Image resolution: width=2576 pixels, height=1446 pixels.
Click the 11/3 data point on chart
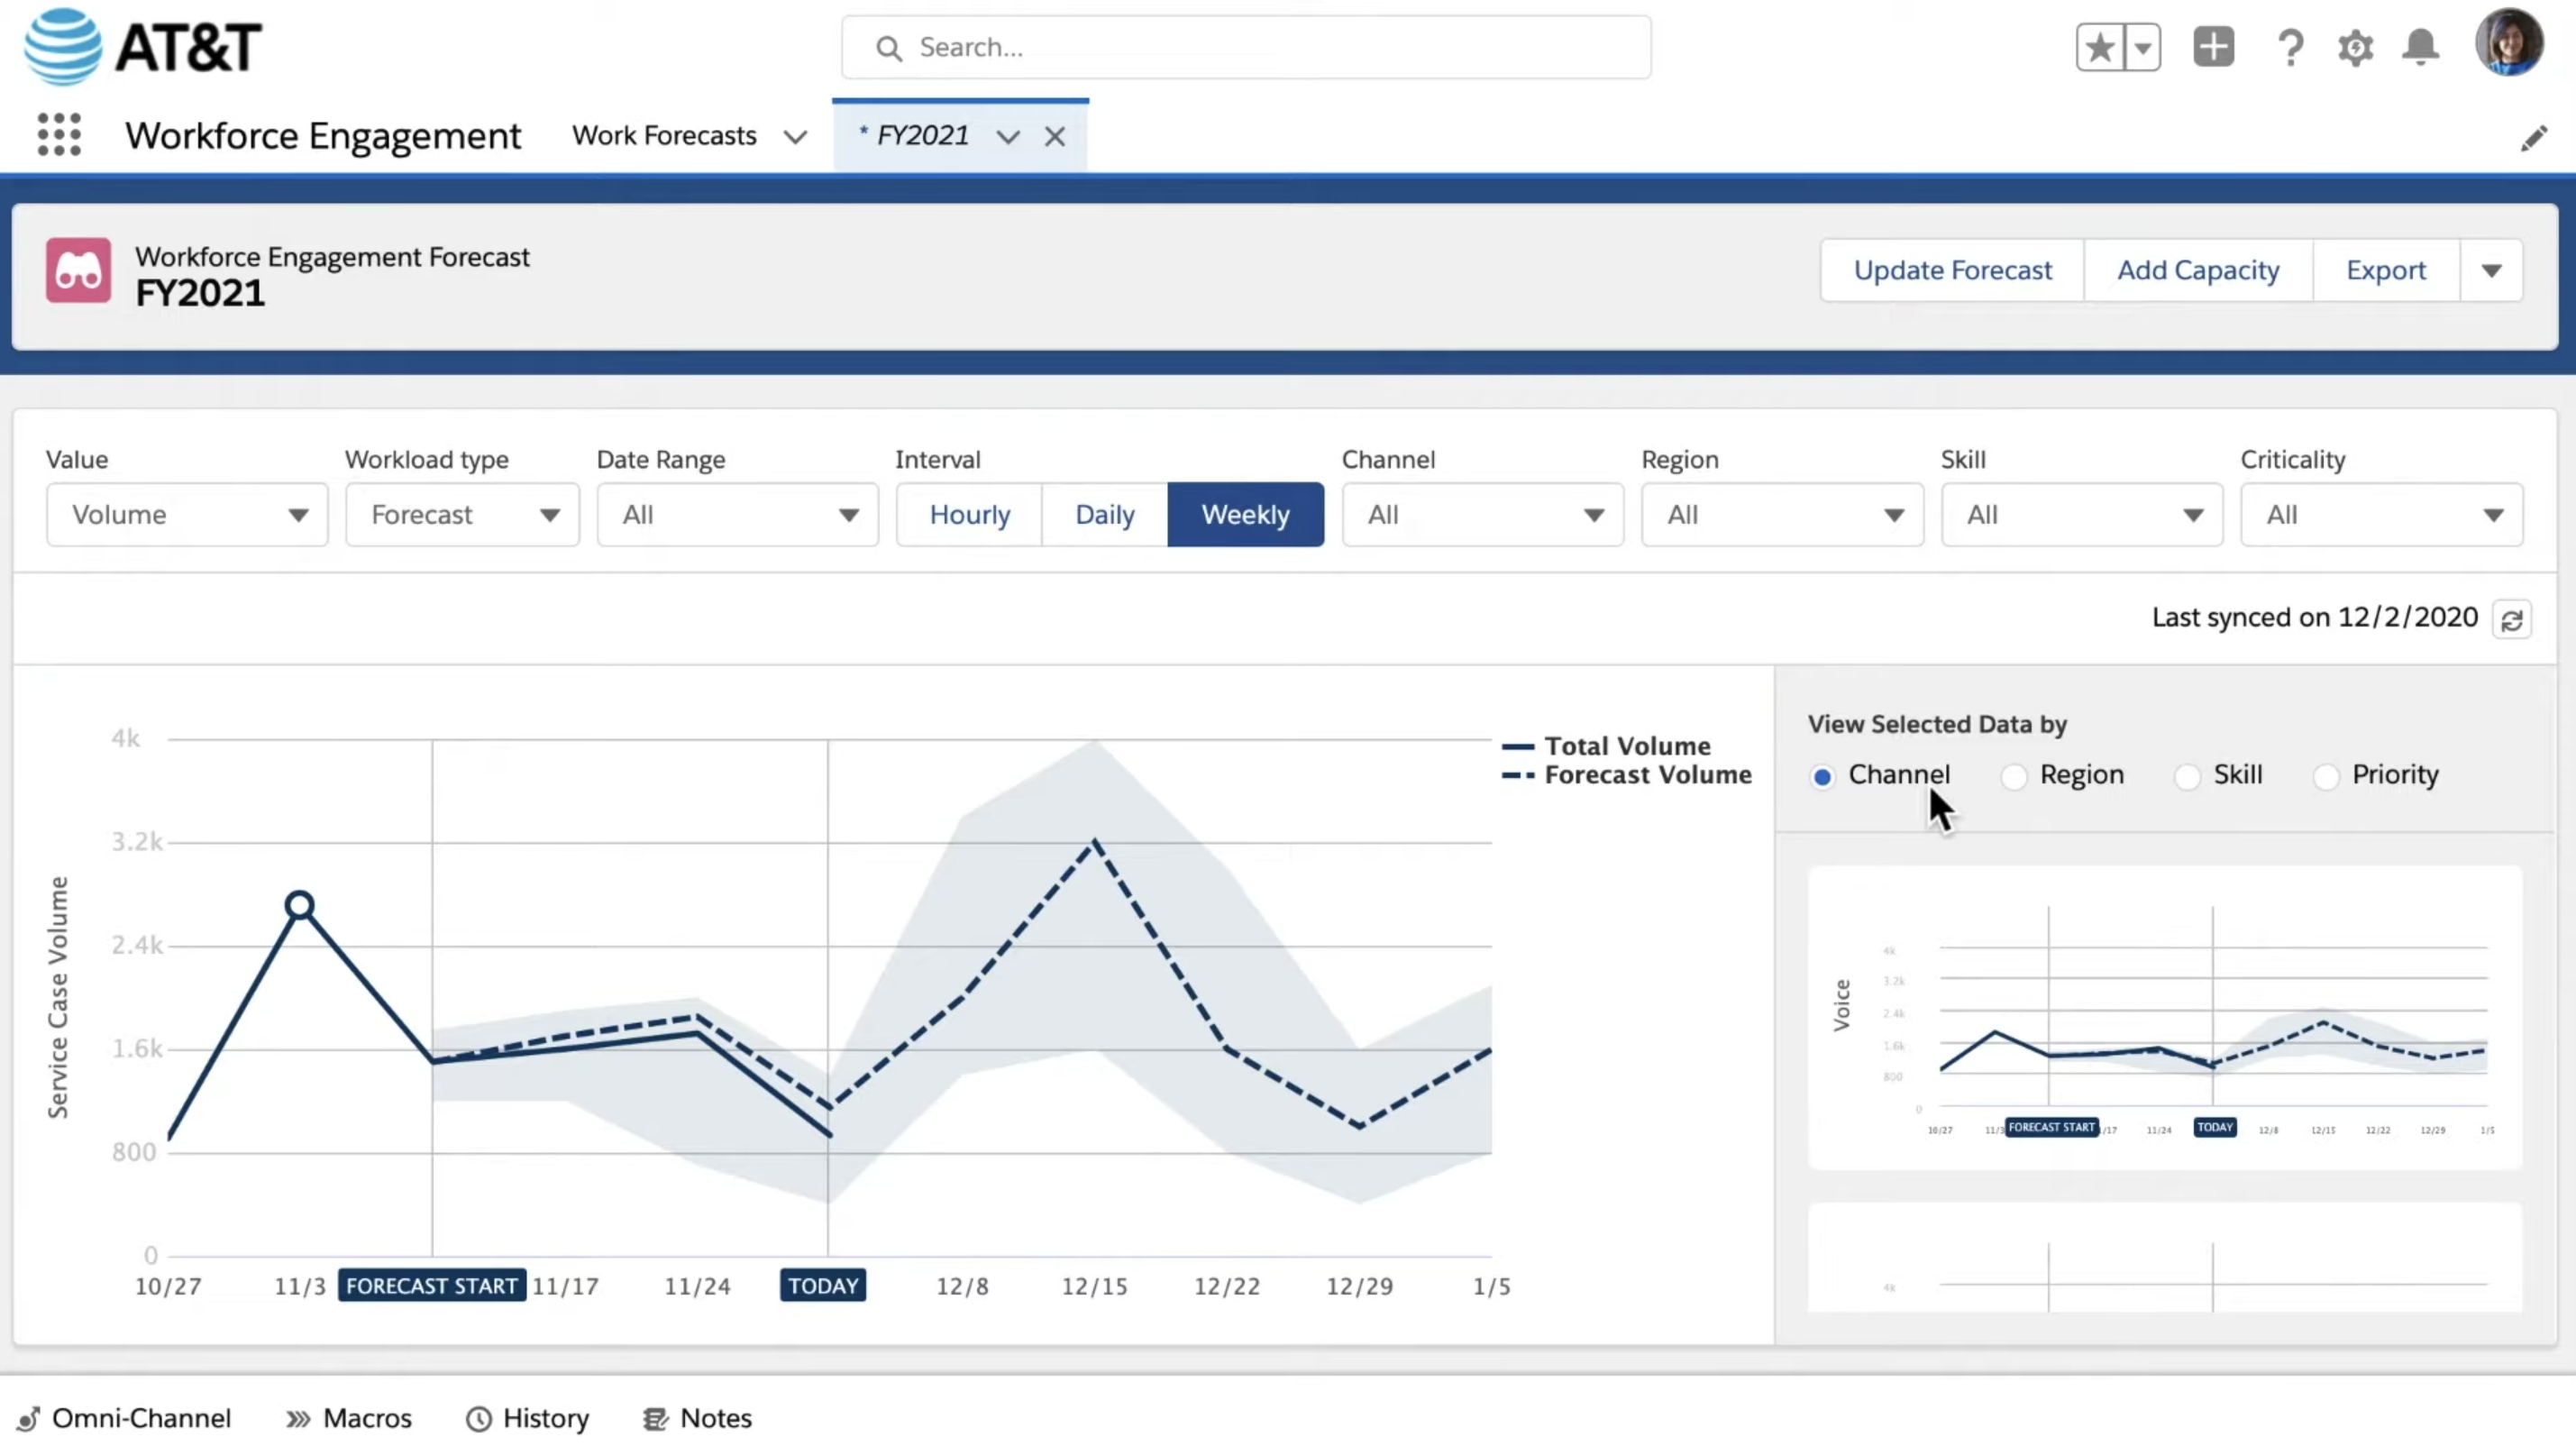coord(299,906)
